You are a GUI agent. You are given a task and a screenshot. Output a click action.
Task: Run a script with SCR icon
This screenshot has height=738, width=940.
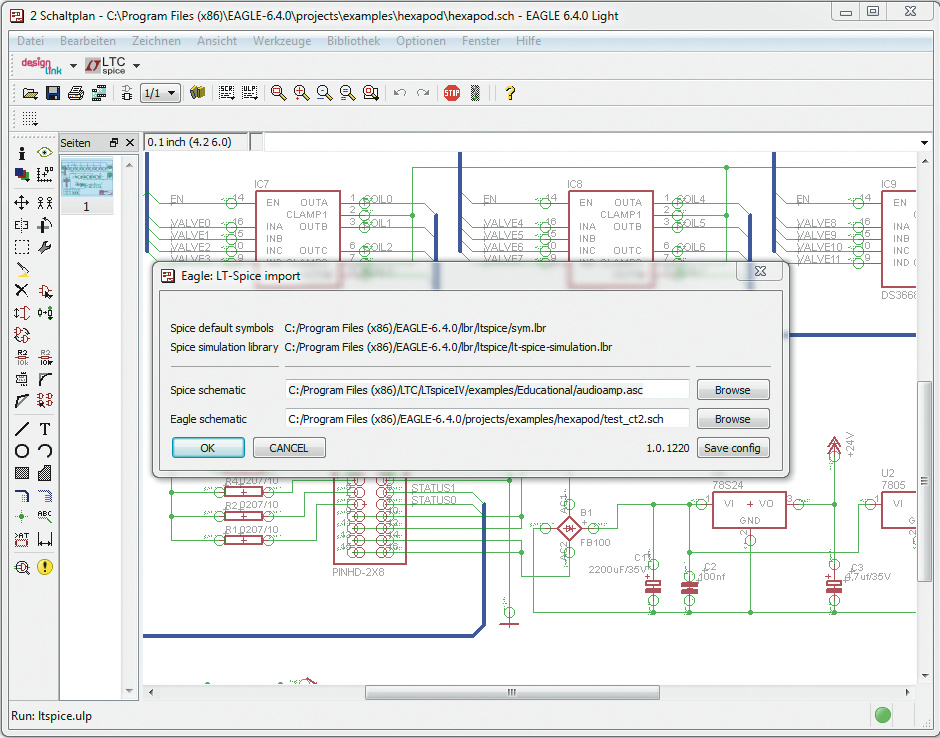[227, 93]
